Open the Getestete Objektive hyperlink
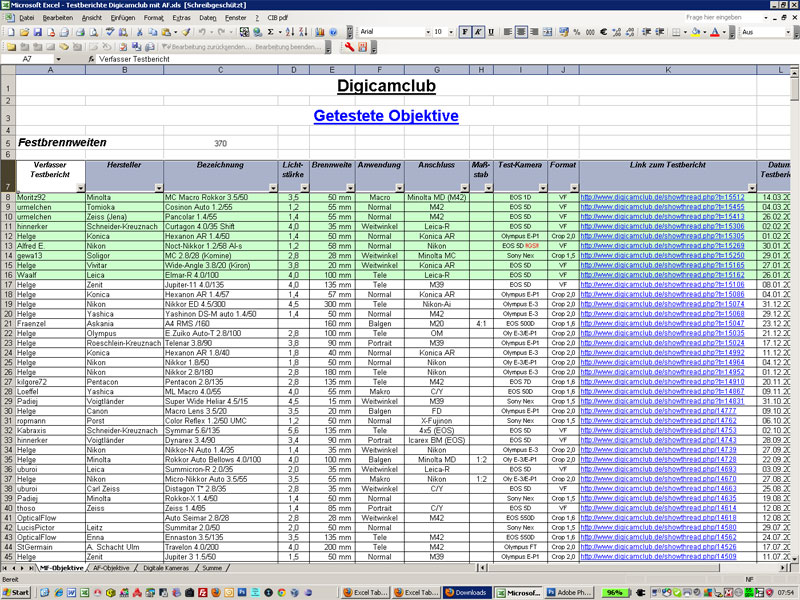The width and height of the screenshot is (800, 600). [385, 116]
